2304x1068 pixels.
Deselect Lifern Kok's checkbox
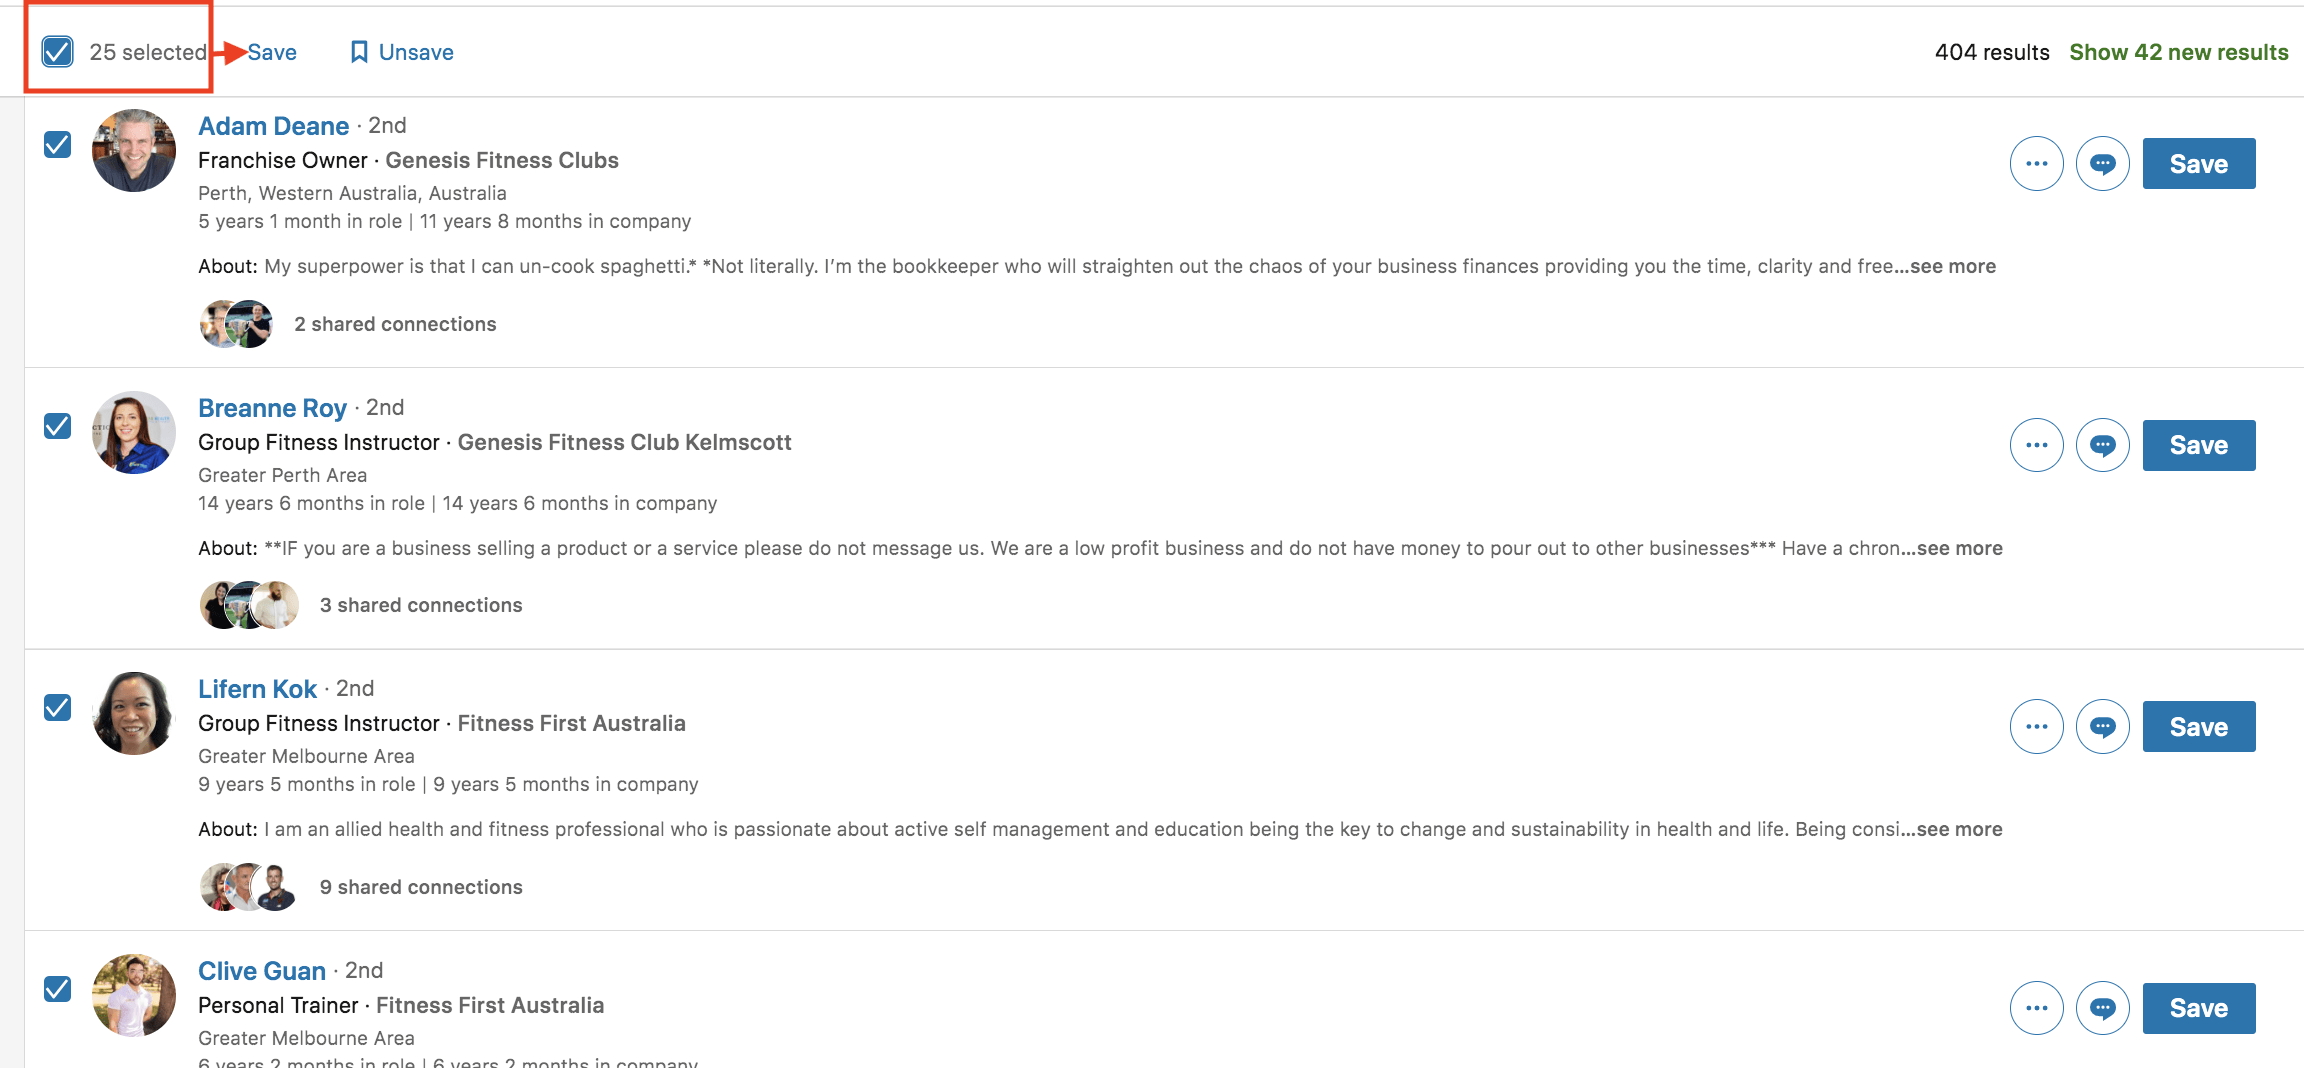click(57, 707)
